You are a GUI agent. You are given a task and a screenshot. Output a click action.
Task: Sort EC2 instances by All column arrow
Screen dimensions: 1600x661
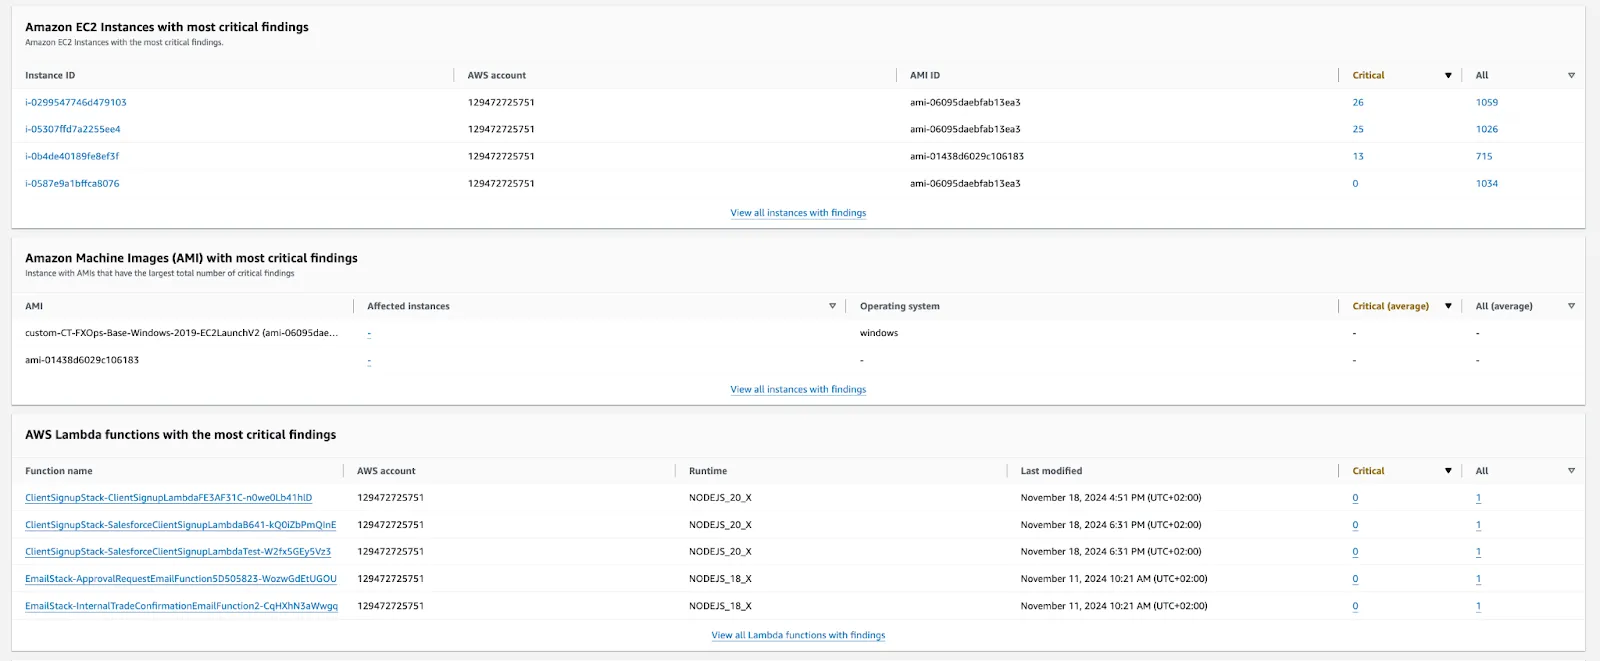[1571, 76]
